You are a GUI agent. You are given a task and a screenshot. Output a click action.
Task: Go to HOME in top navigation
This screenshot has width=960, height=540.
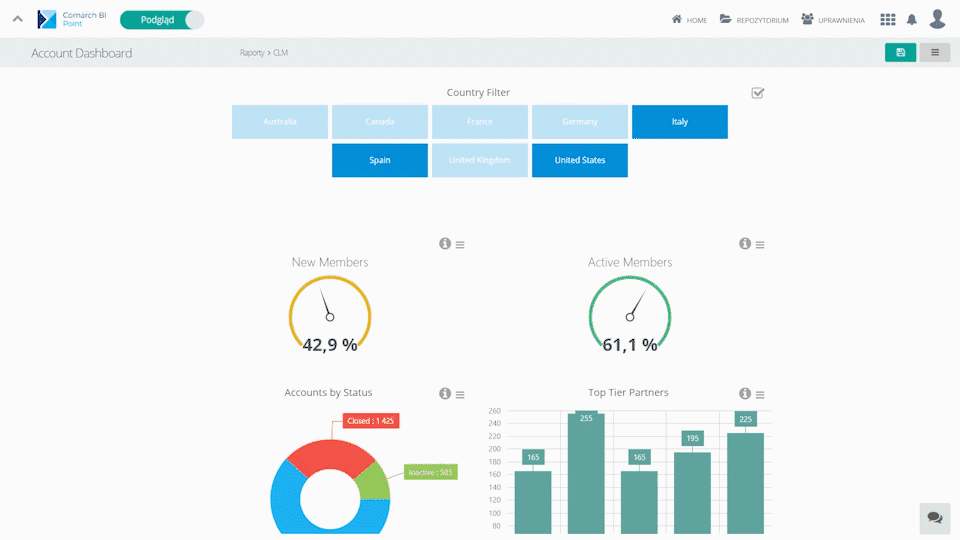pyautogui.click(x=689, y=20)
